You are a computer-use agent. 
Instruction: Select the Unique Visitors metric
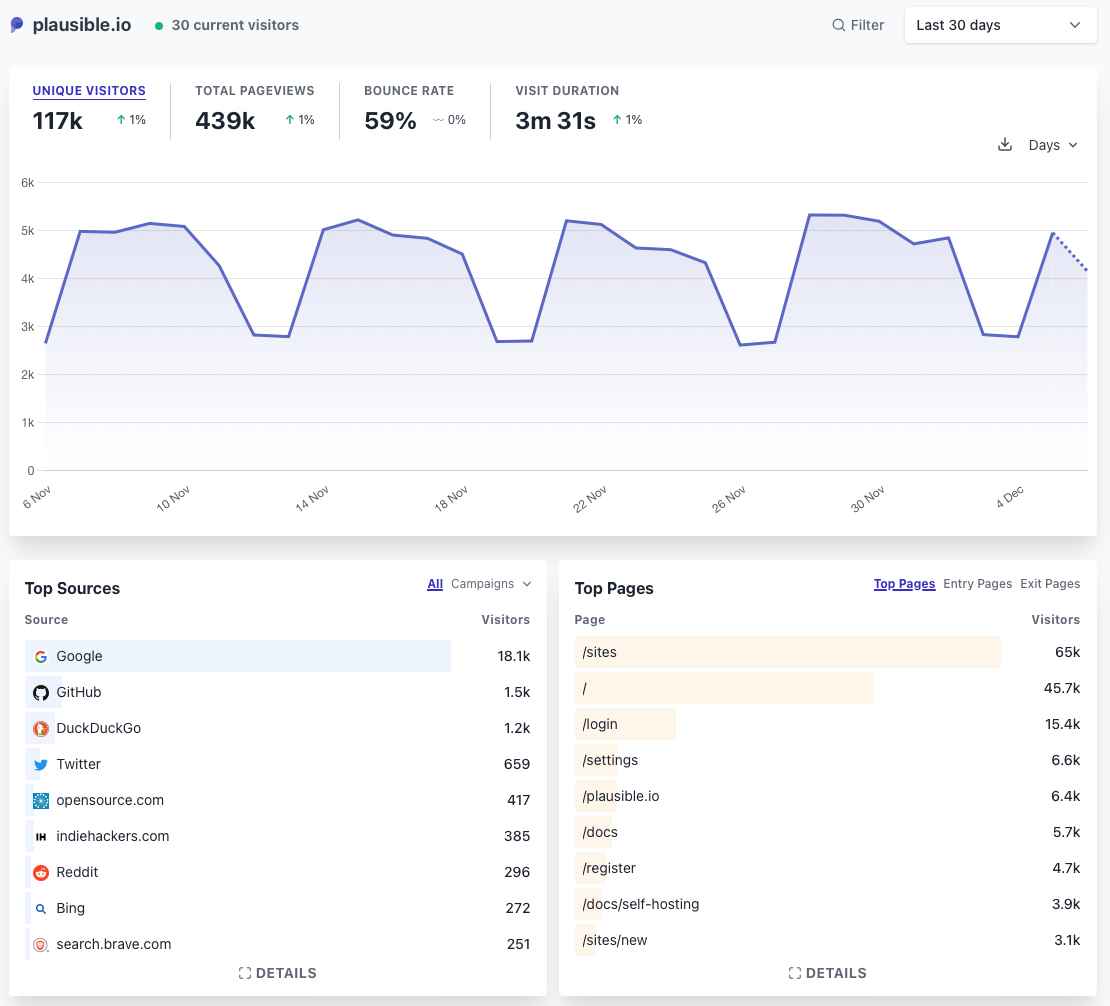(89, 91)
